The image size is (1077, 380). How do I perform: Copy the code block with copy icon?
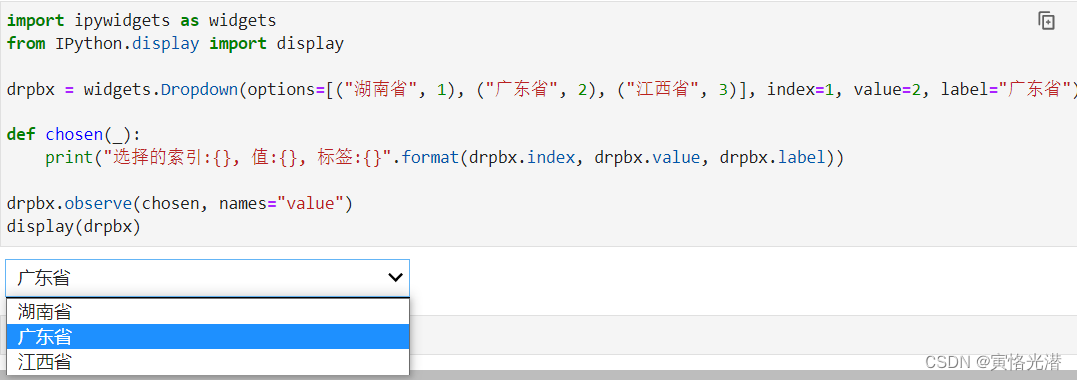1046,21
